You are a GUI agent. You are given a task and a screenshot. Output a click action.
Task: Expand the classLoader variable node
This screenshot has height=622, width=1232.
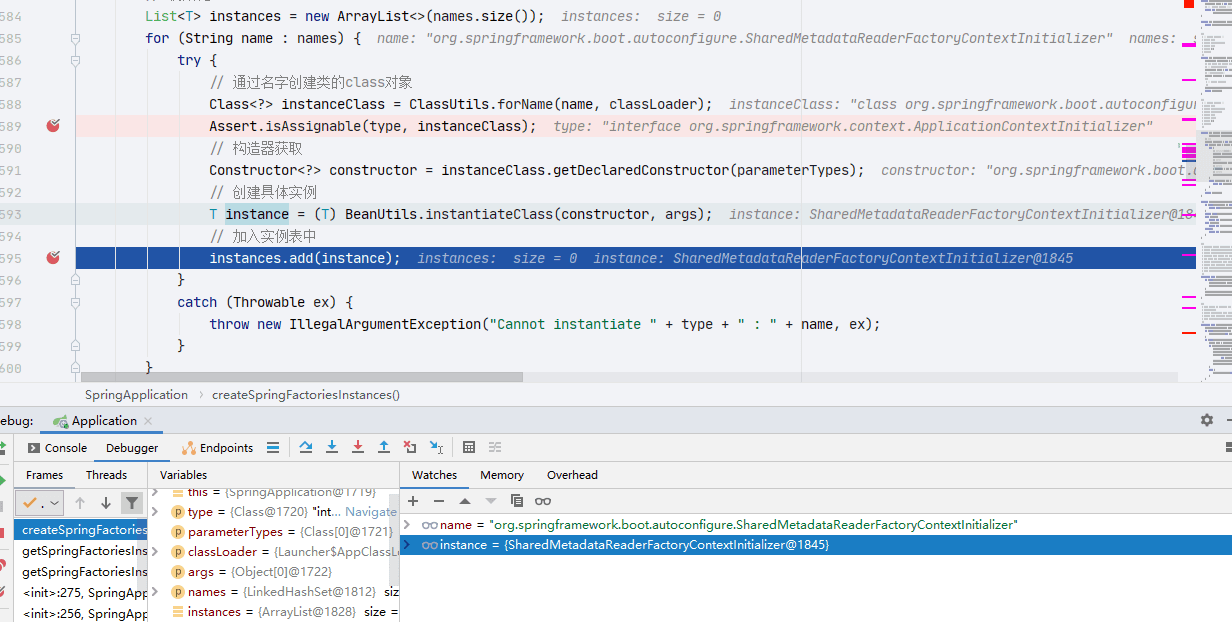pyautogui.click(x=156, y=552)
